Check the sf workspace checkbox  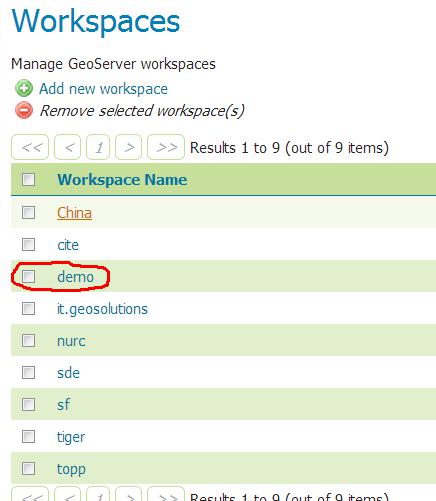[x=28, y=405]
